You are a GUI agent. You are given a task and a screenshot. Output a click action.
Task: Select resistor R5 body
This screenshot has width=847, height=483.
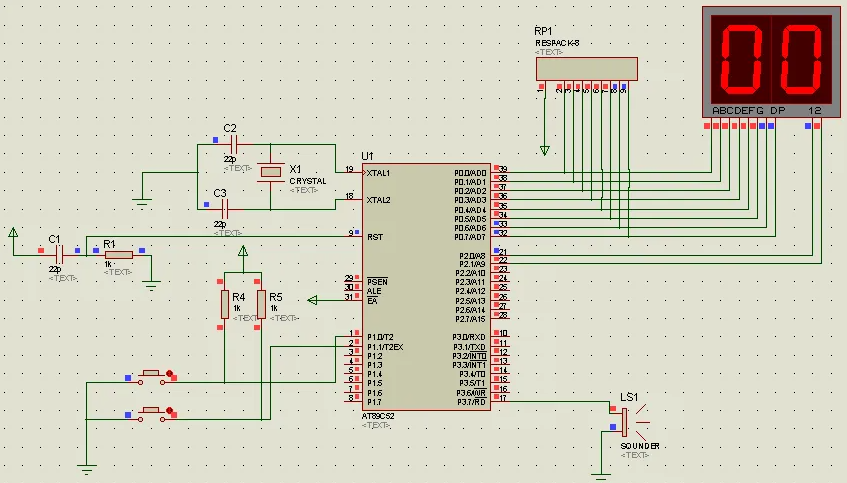coord(261,304)
